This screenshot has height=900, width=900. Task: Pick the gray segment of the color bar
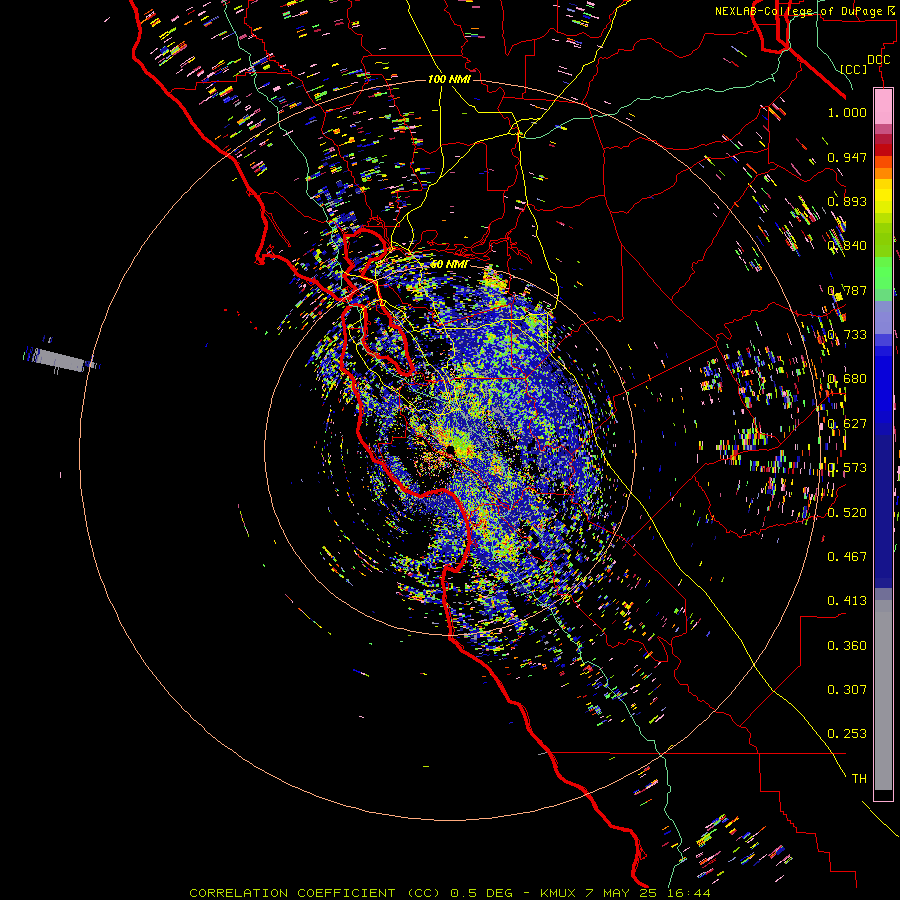(x=883, y=695)
